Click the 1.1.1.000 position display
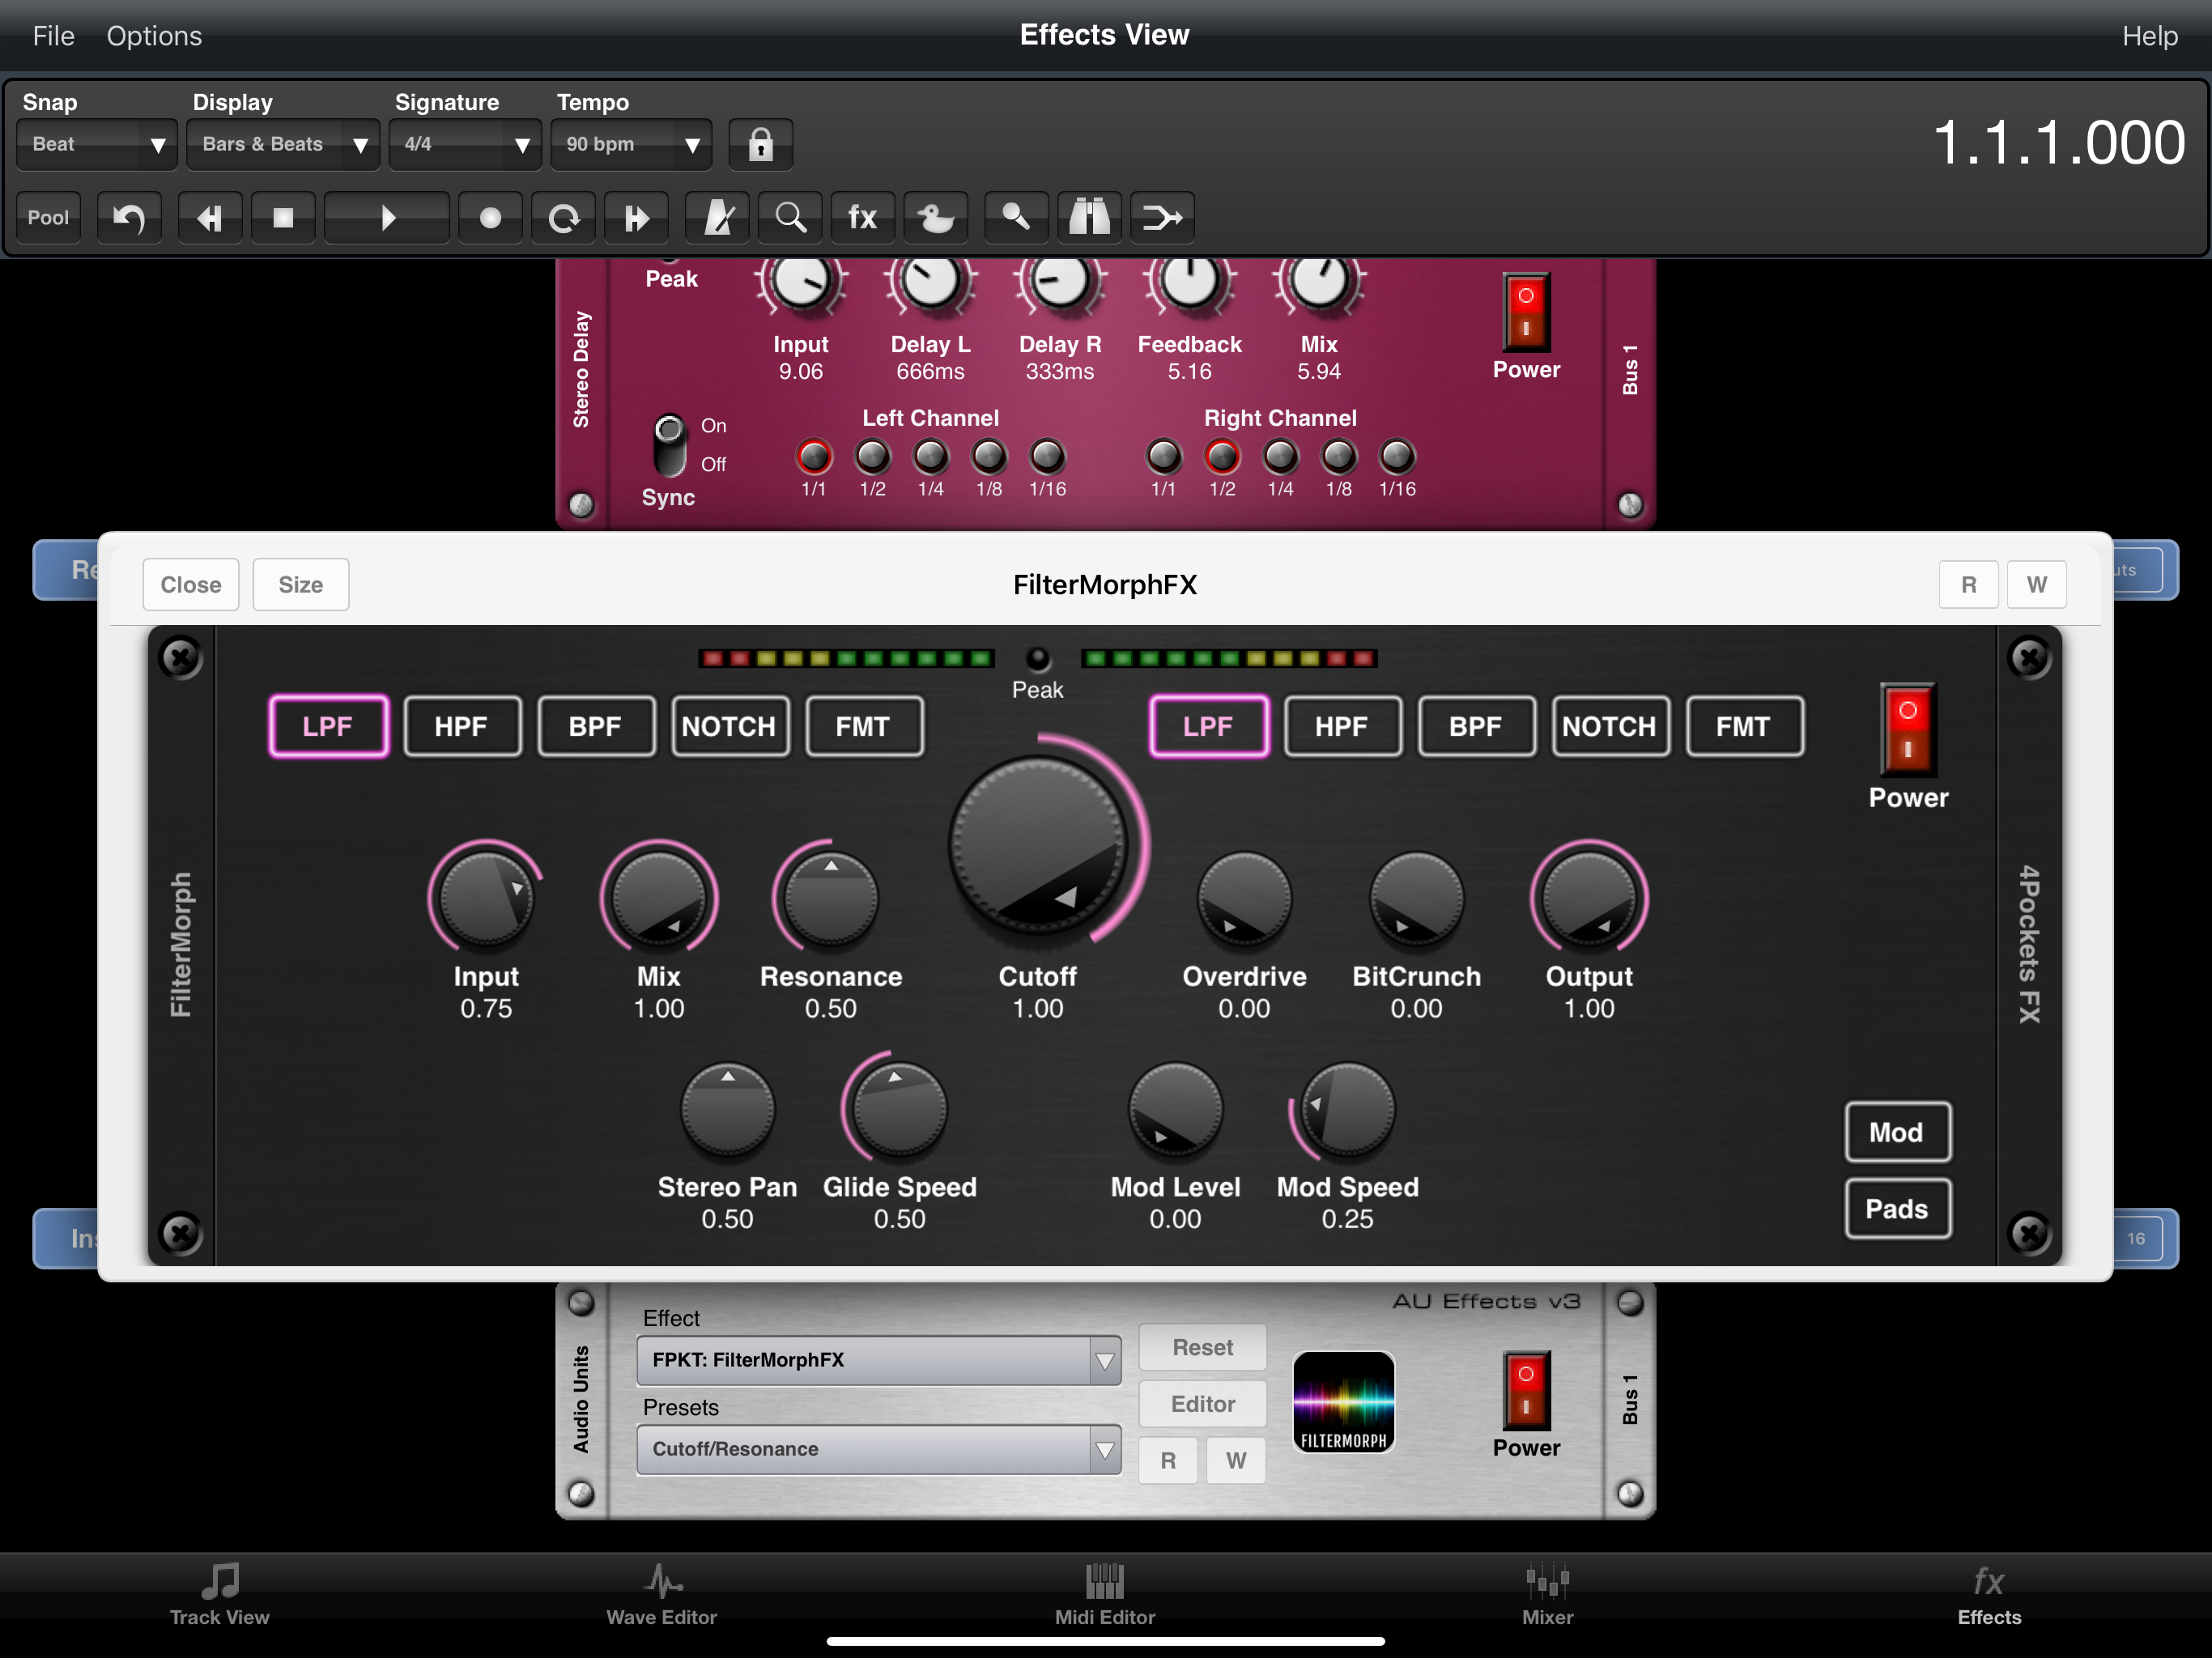2212x1658 pixels. [2059, 143]
